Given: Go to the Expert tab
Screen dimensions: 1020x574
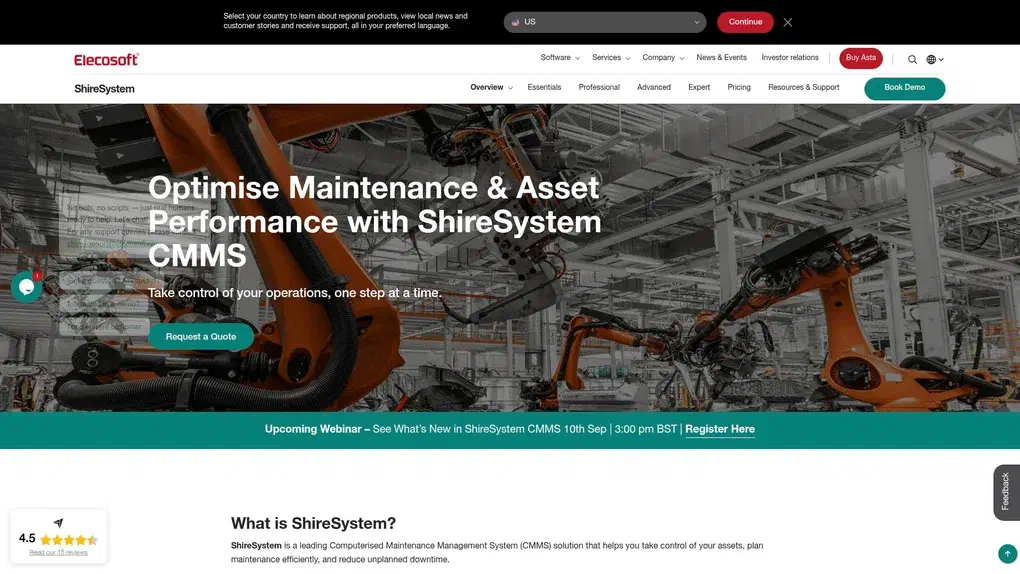Looking at the screenshot, I should click(699, 87).
